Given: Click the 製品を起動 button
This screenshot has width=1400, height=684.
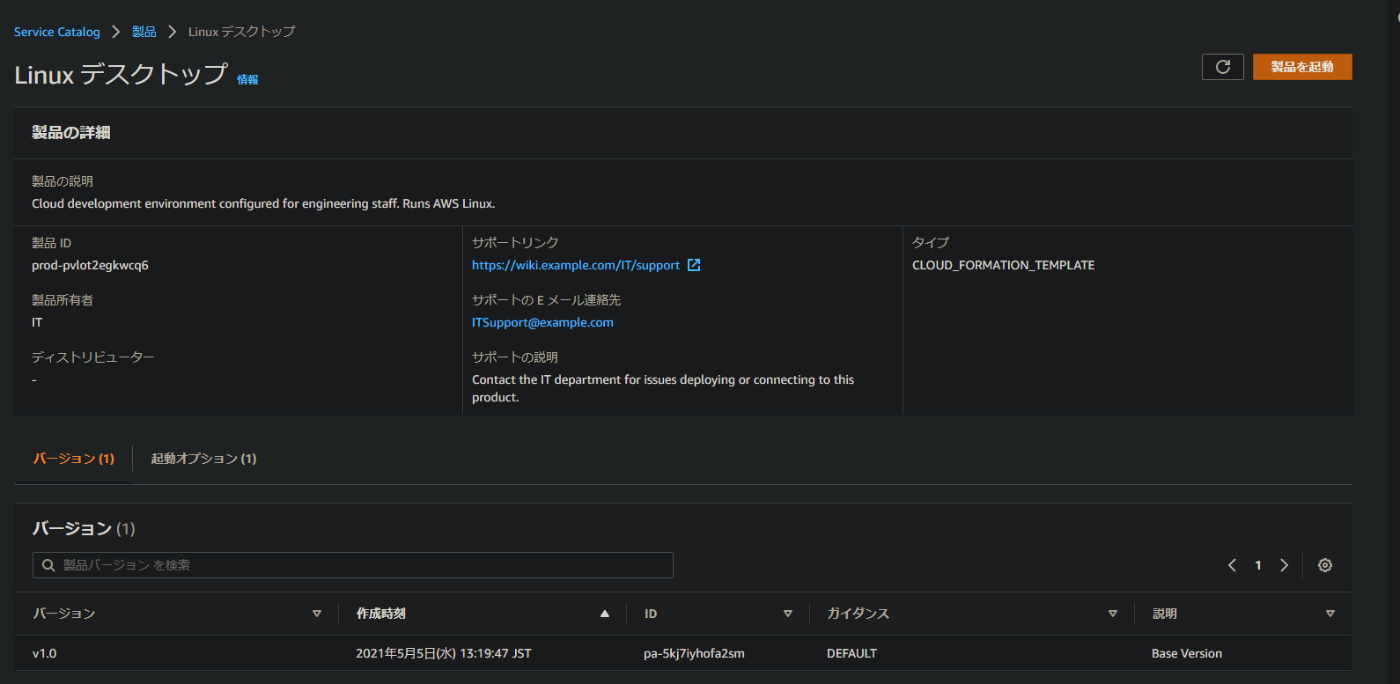Looking at the screenshot, I should (x=1302, y=67).
